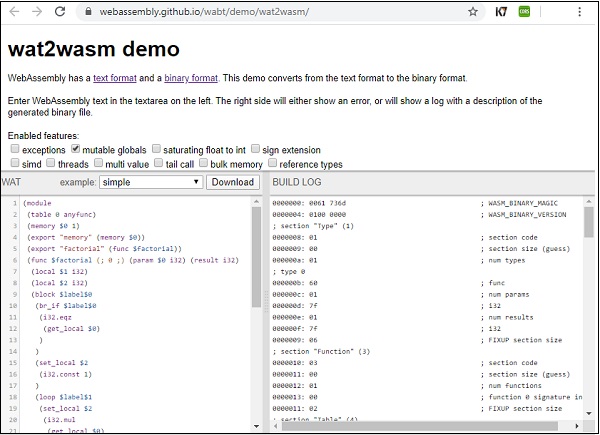Click the "(loop $label$1" code line
This screenshot has height=435, width=600.
(64, 397)
